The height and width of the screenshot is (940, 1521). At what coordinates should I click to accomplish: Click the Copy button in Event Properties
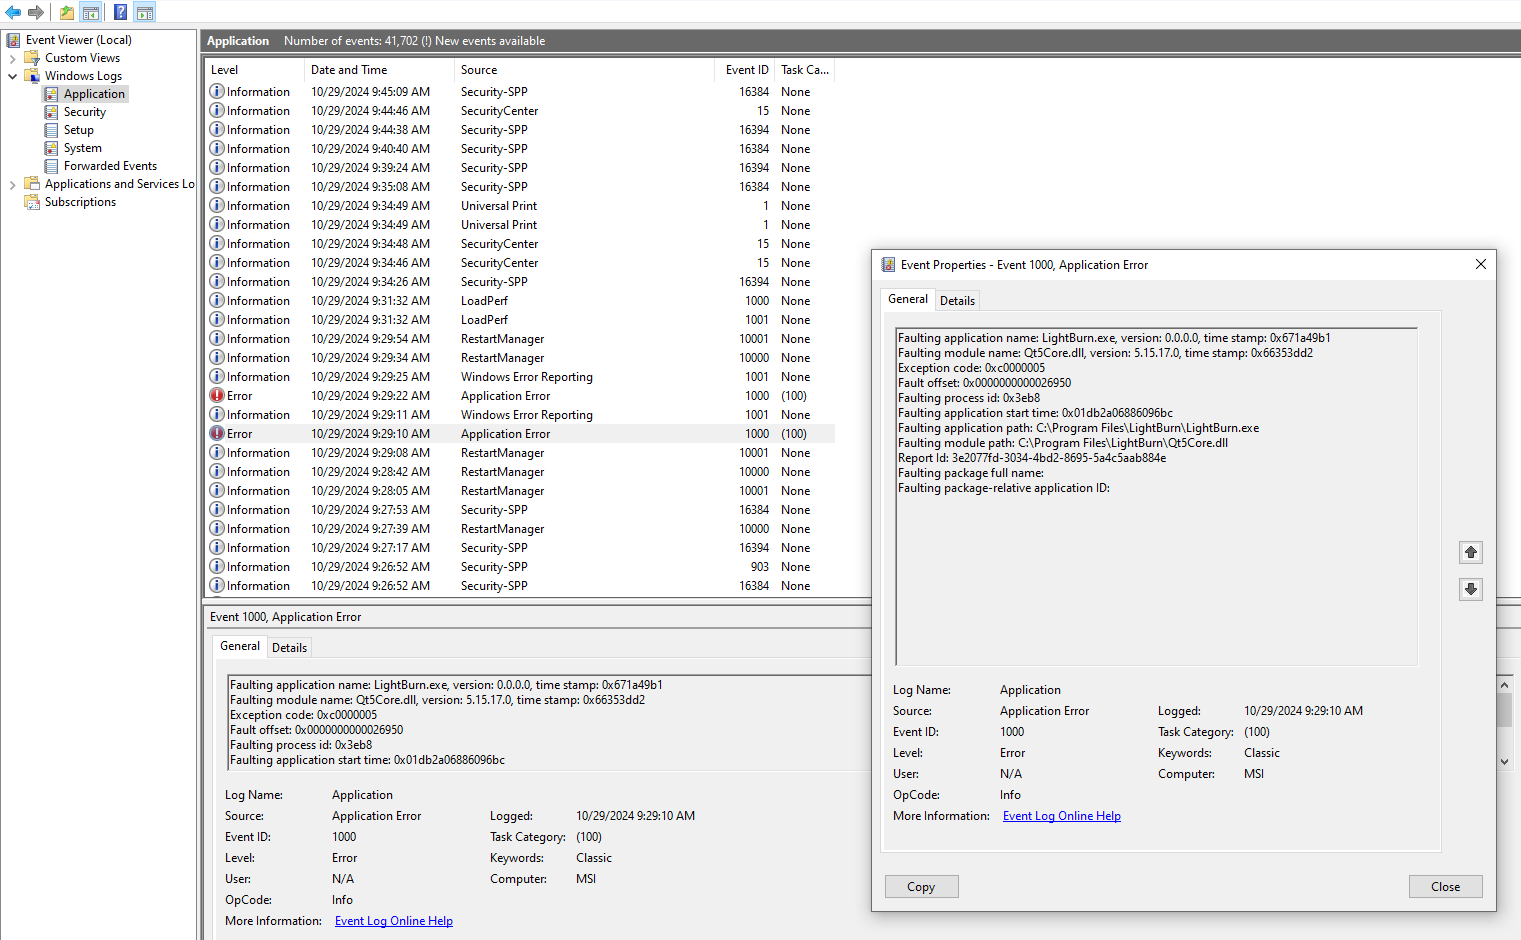tap(921, 887)
